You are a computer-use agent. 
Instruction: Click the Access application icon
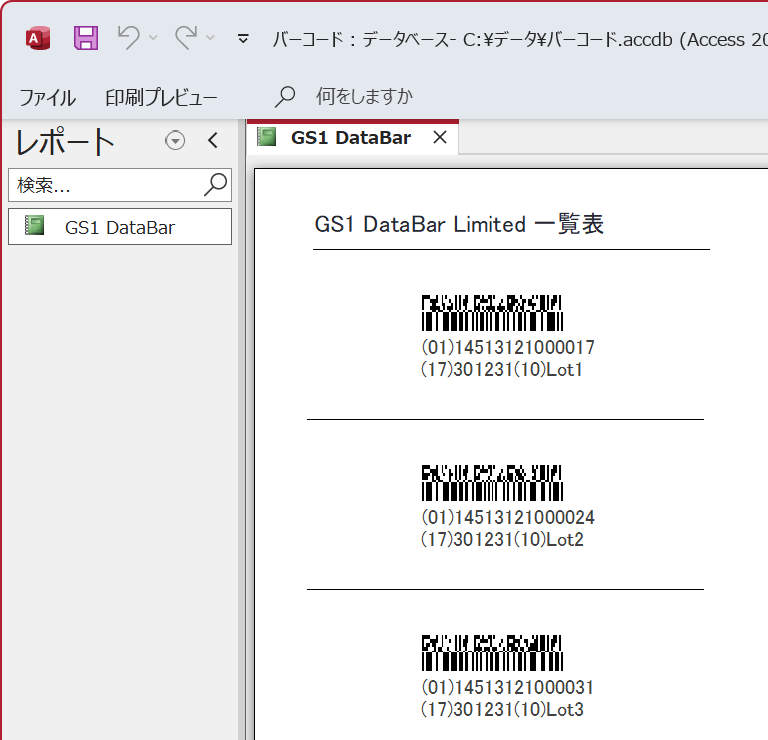[x=38, y=38]
